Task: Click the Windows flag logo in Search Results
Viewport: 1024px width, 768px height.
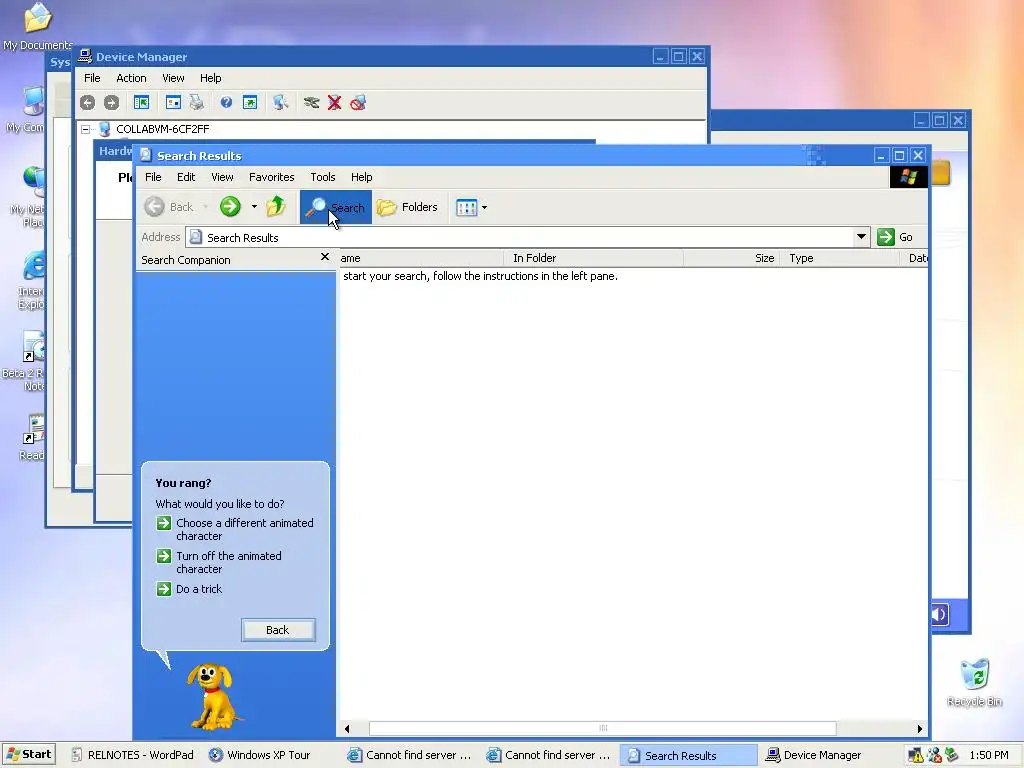Action: click(908, 177)
